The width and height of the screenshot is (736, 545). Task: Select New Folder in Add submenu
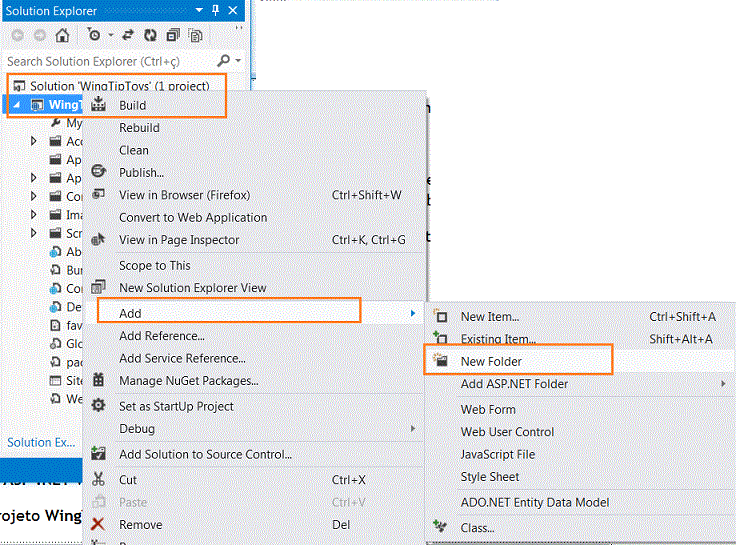(491, 361)
